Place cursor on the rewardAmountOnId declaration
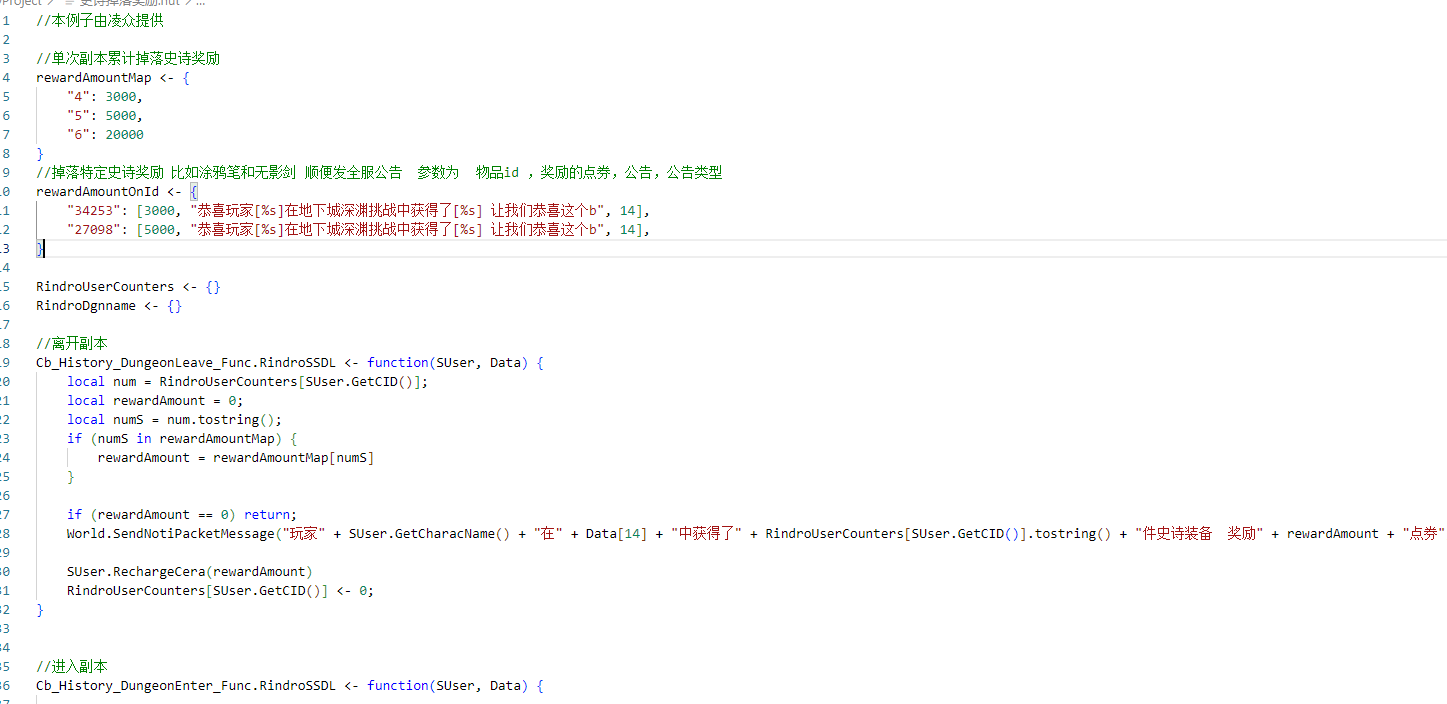 (x=96, y=192)
